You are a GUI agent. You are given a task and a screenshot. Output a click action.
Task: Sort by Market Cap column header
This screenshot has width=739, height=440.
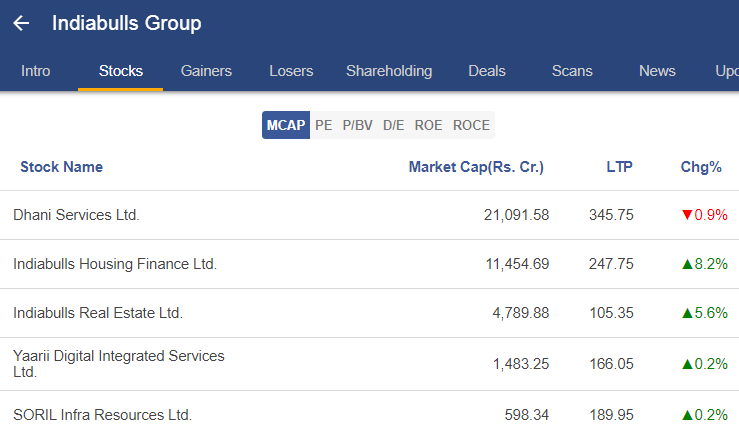tap(476, 167)
